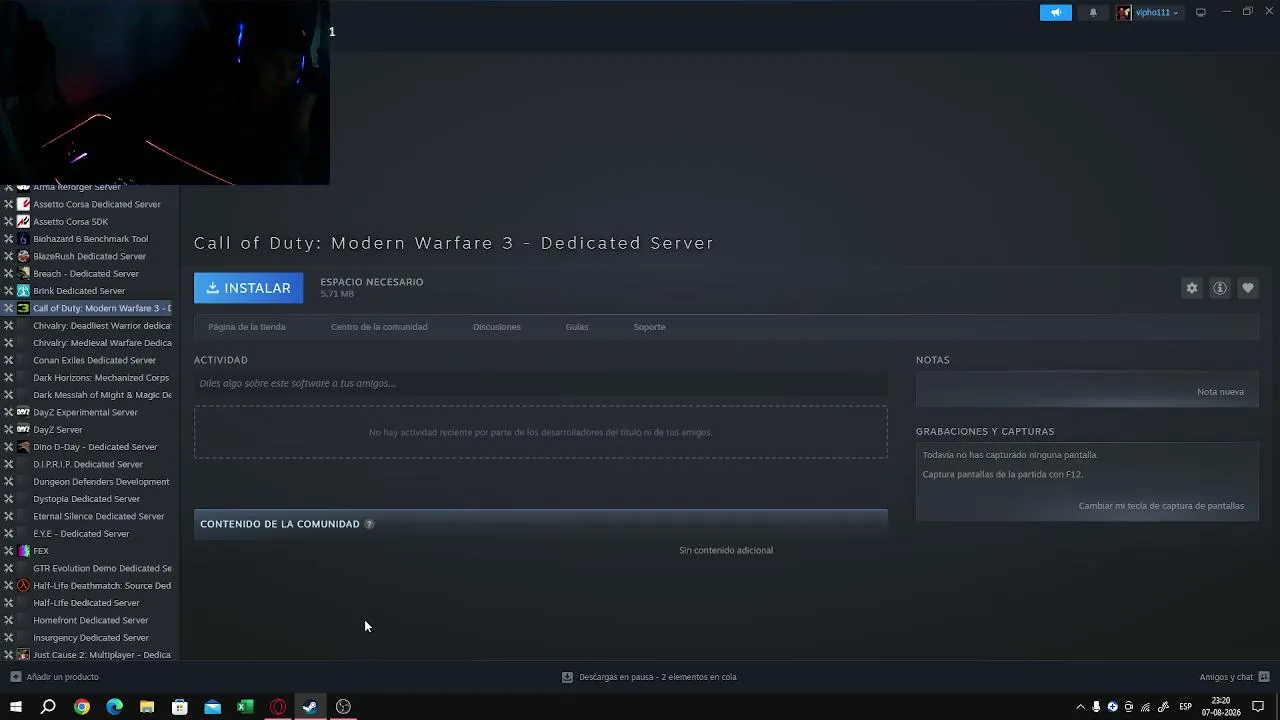Switch to Opera from the taskbar
The height and width of the screenshot is (720, 1280).
tap(278, 707)
